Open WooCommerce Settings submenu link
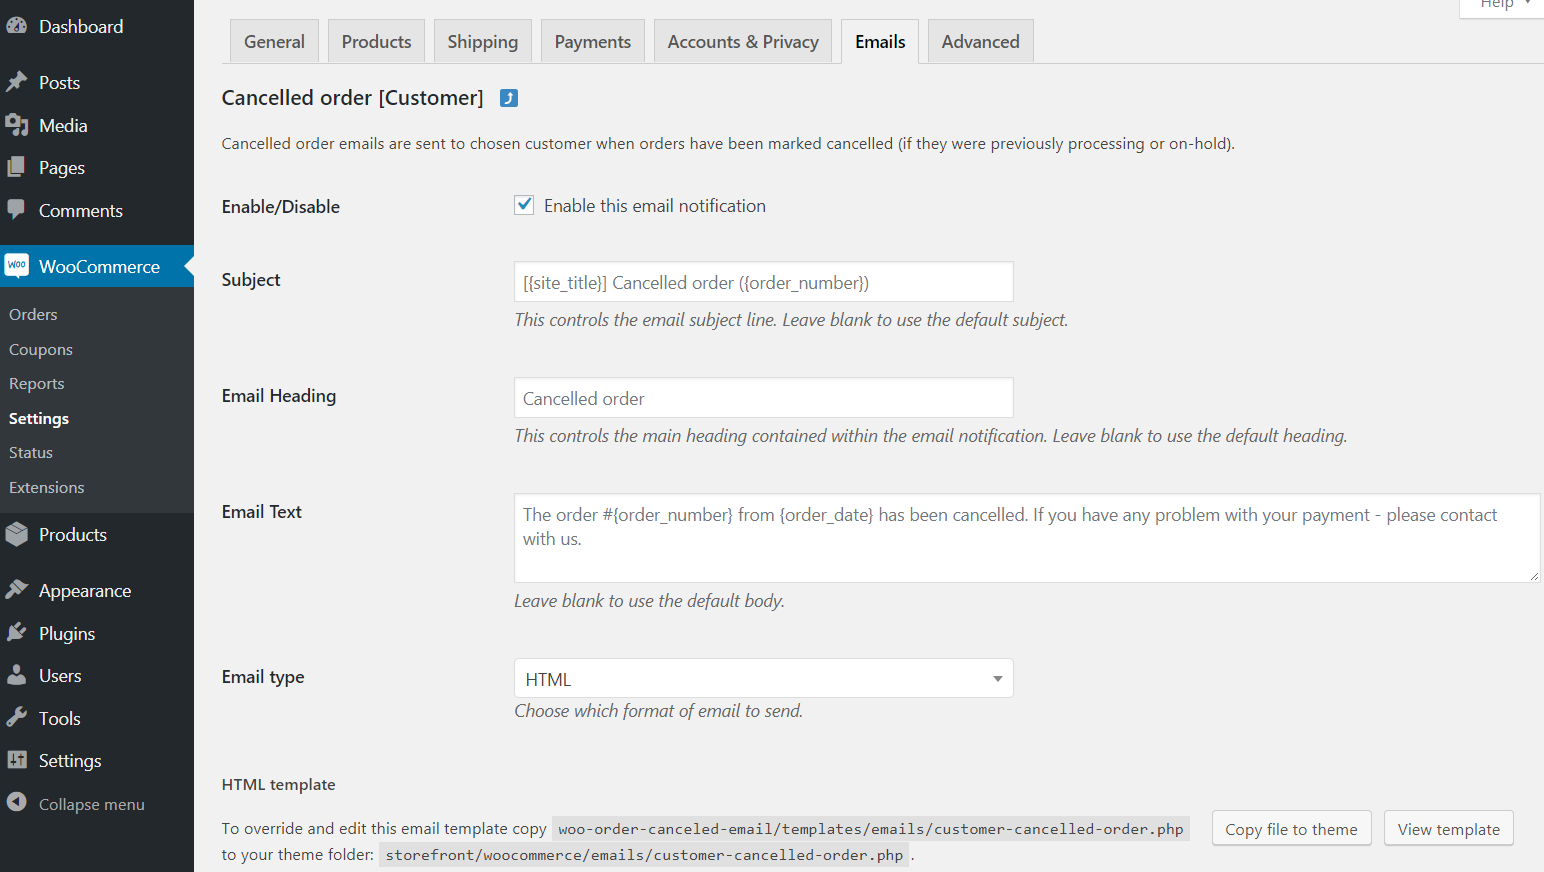 [x=39, y=418]
